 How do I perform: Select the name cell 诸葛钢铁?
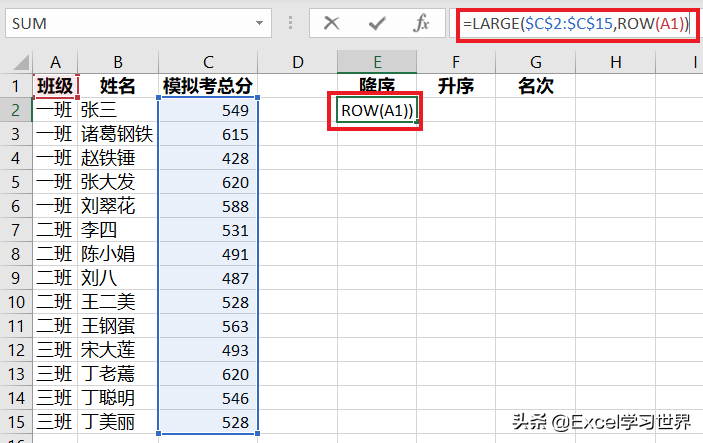[x=118, y=134]
